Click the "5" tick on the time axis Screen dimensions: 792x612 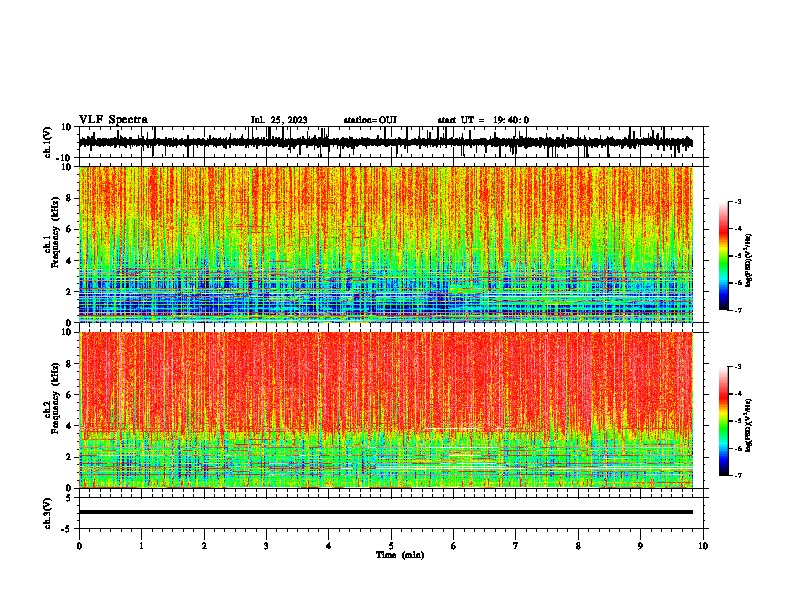[x=391, y=546]
